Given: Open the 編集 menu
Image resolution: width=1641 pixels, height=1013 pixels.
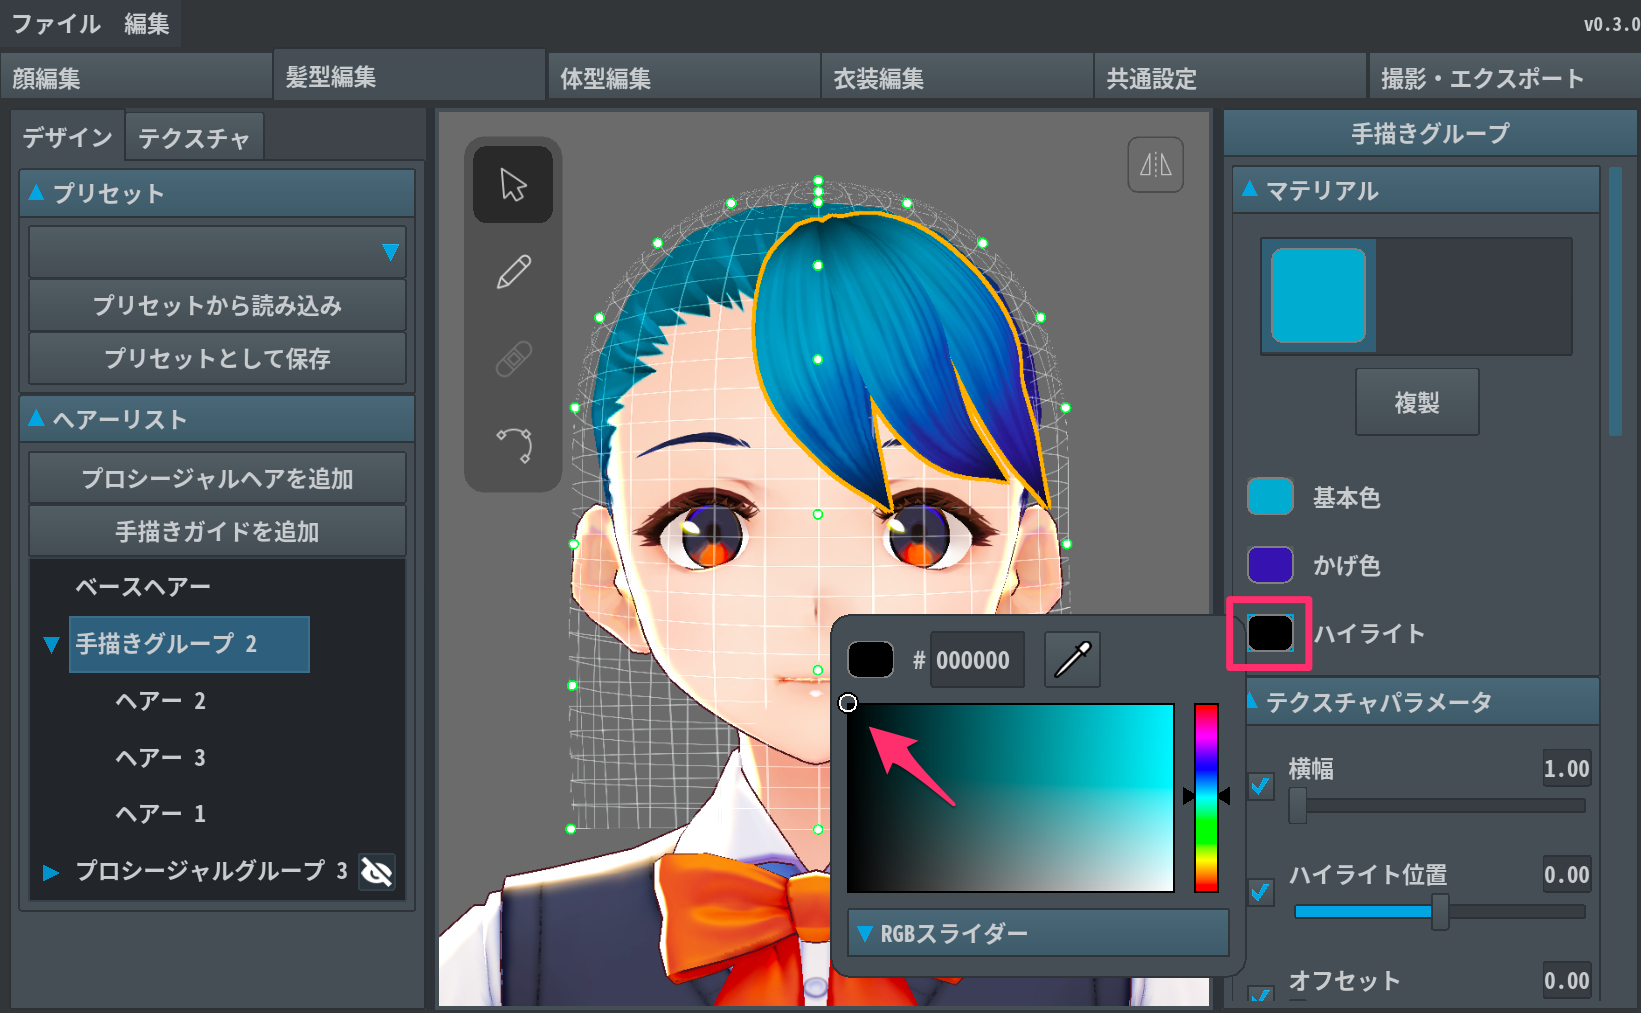Looking at the screenshot, I should (146, 23).
